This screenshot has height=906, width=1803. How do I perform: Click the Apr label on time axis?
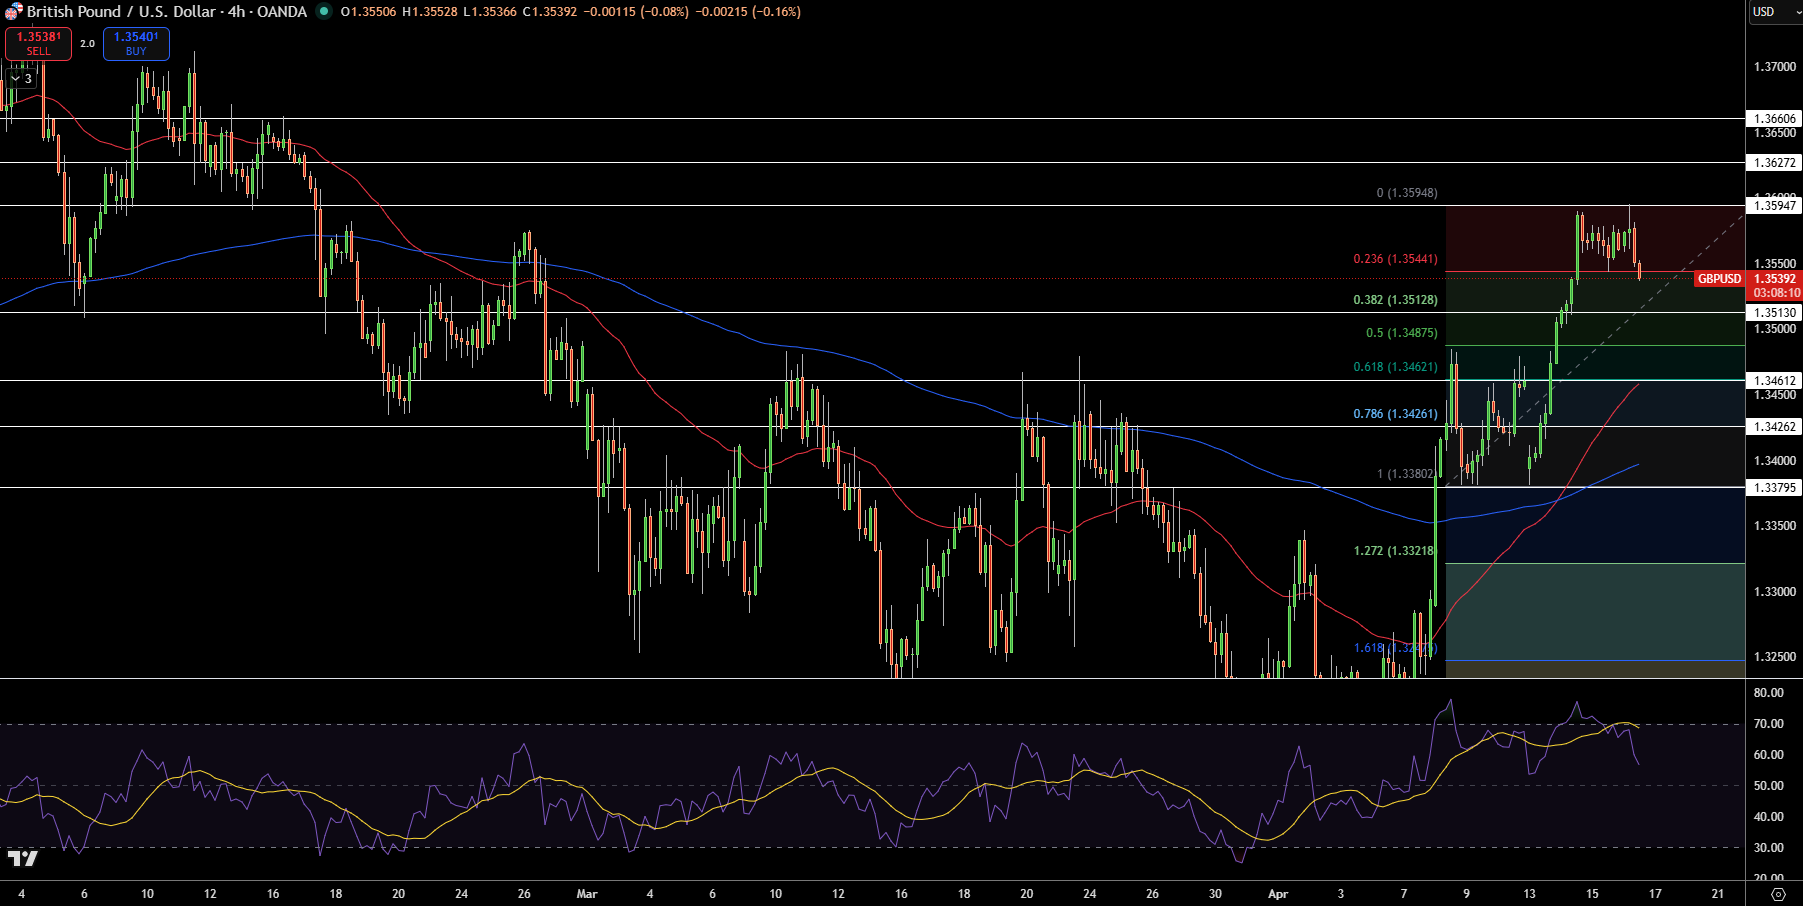(1278, 894)
